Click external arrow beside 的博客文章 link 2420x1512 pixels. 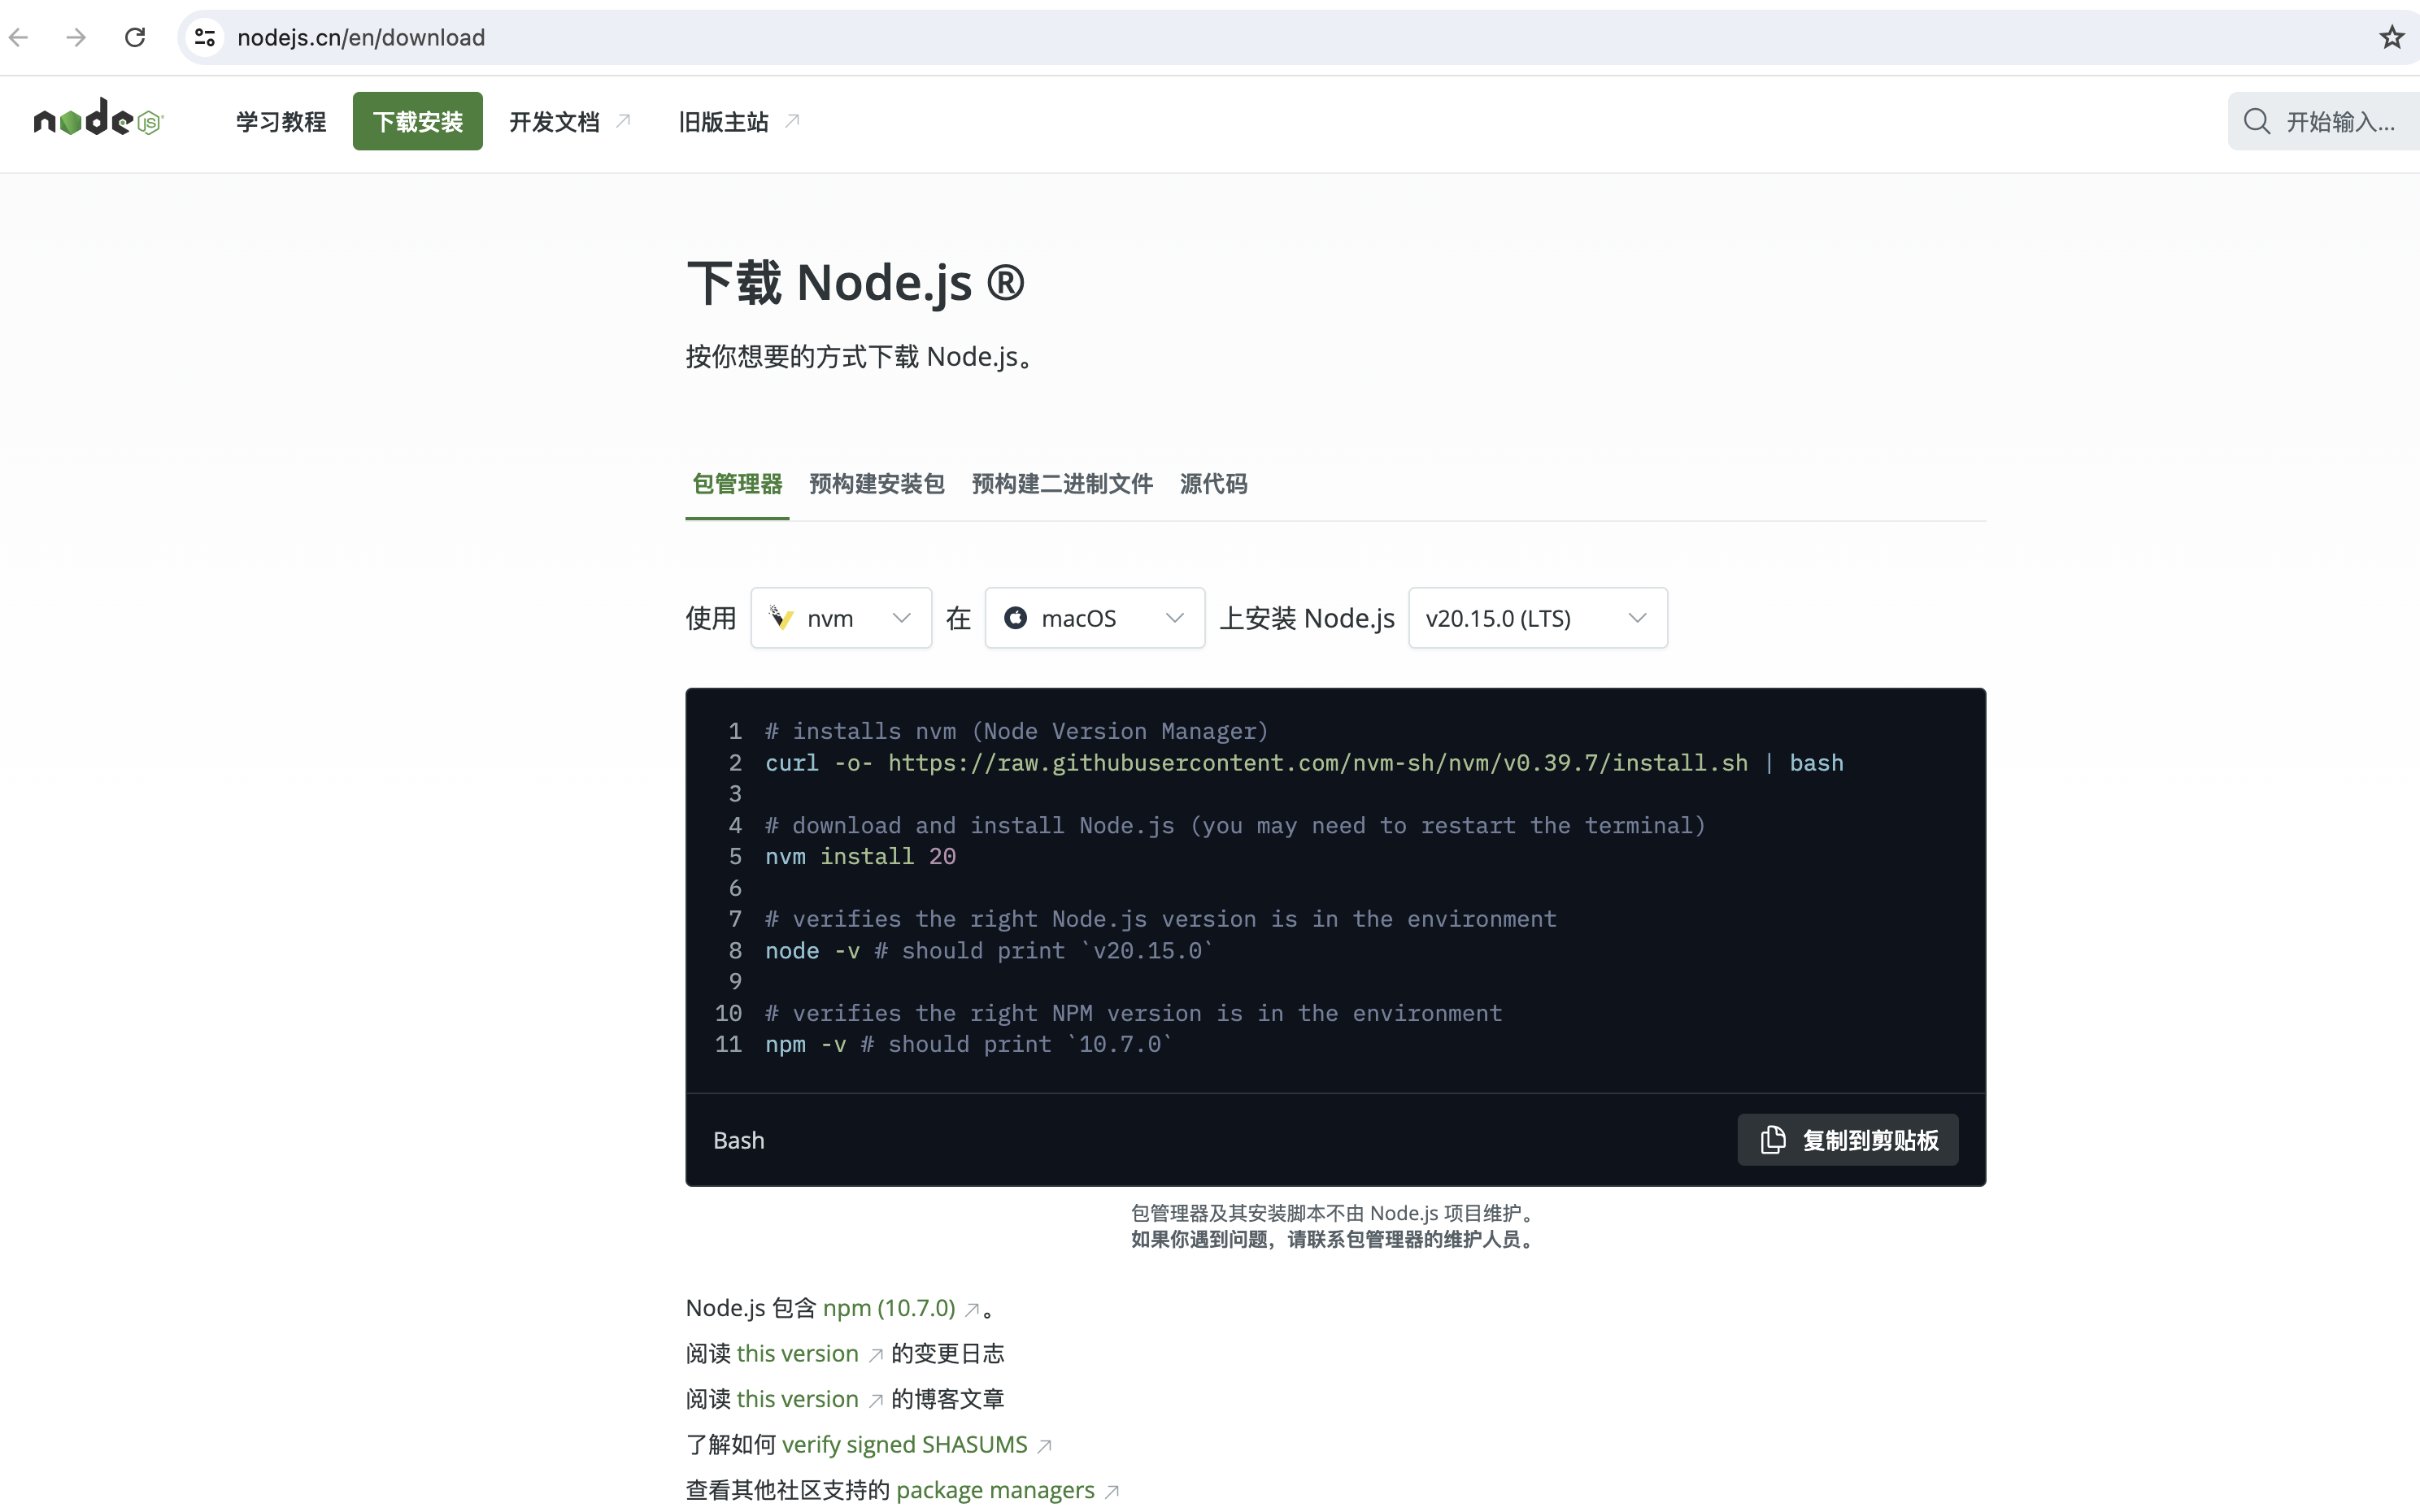point(875,1401)
